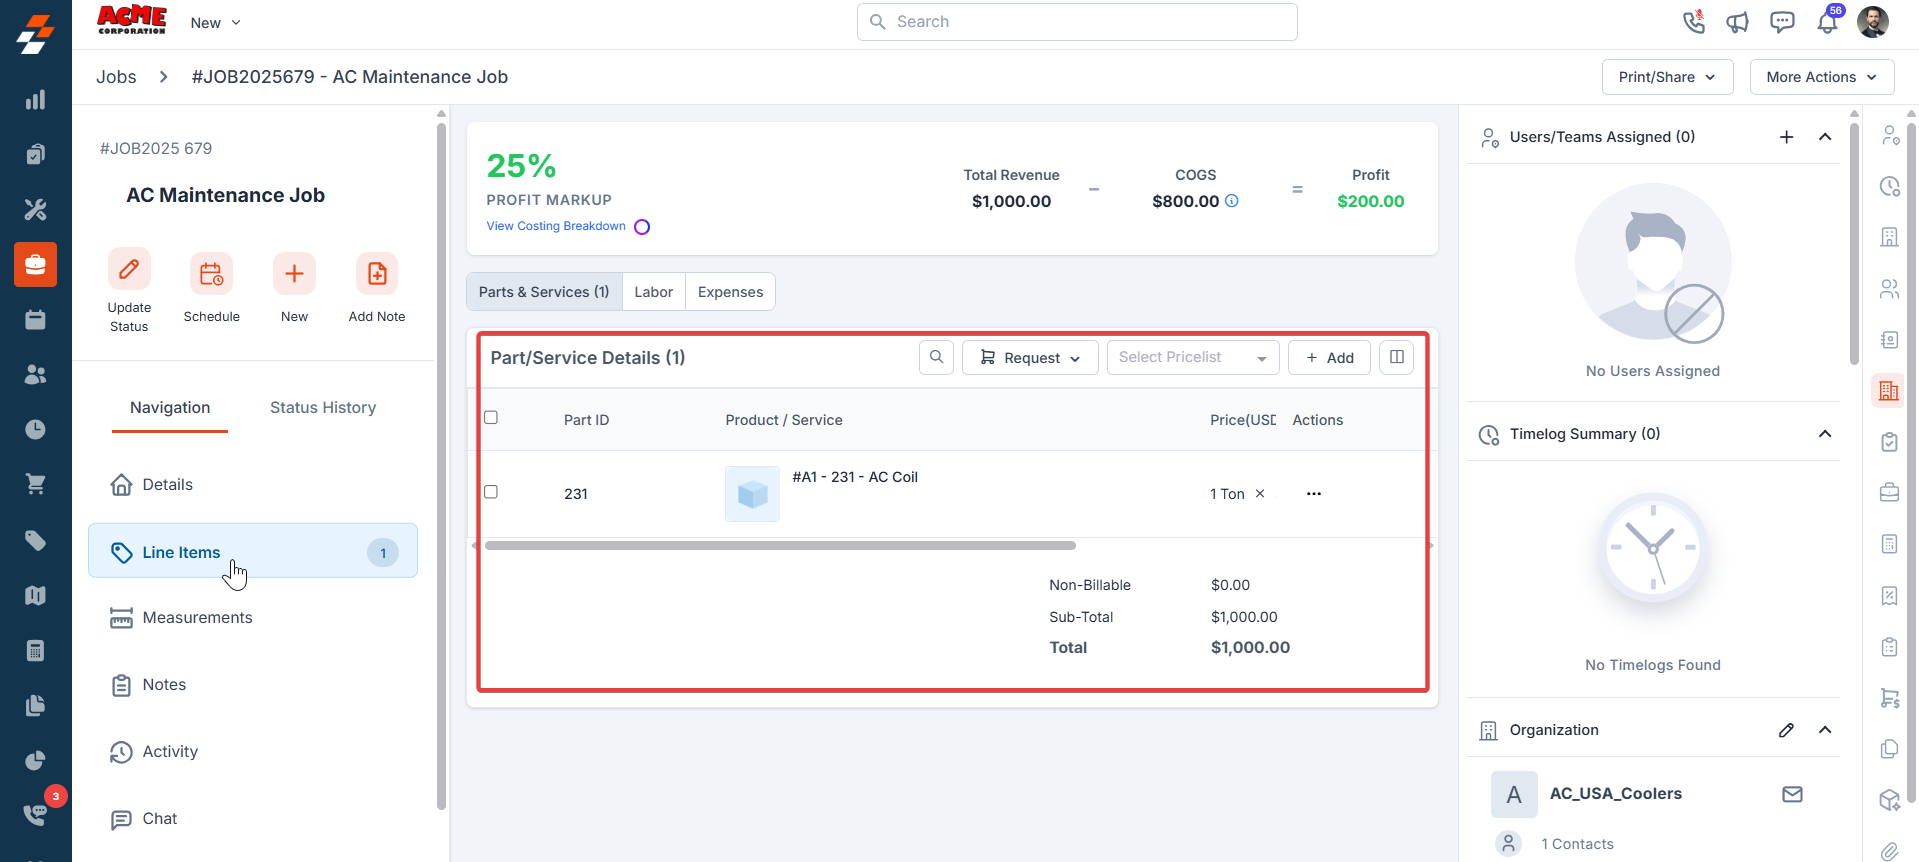
Task: Click the 1 Contacts link
Action: click(x=1577, y=844)
